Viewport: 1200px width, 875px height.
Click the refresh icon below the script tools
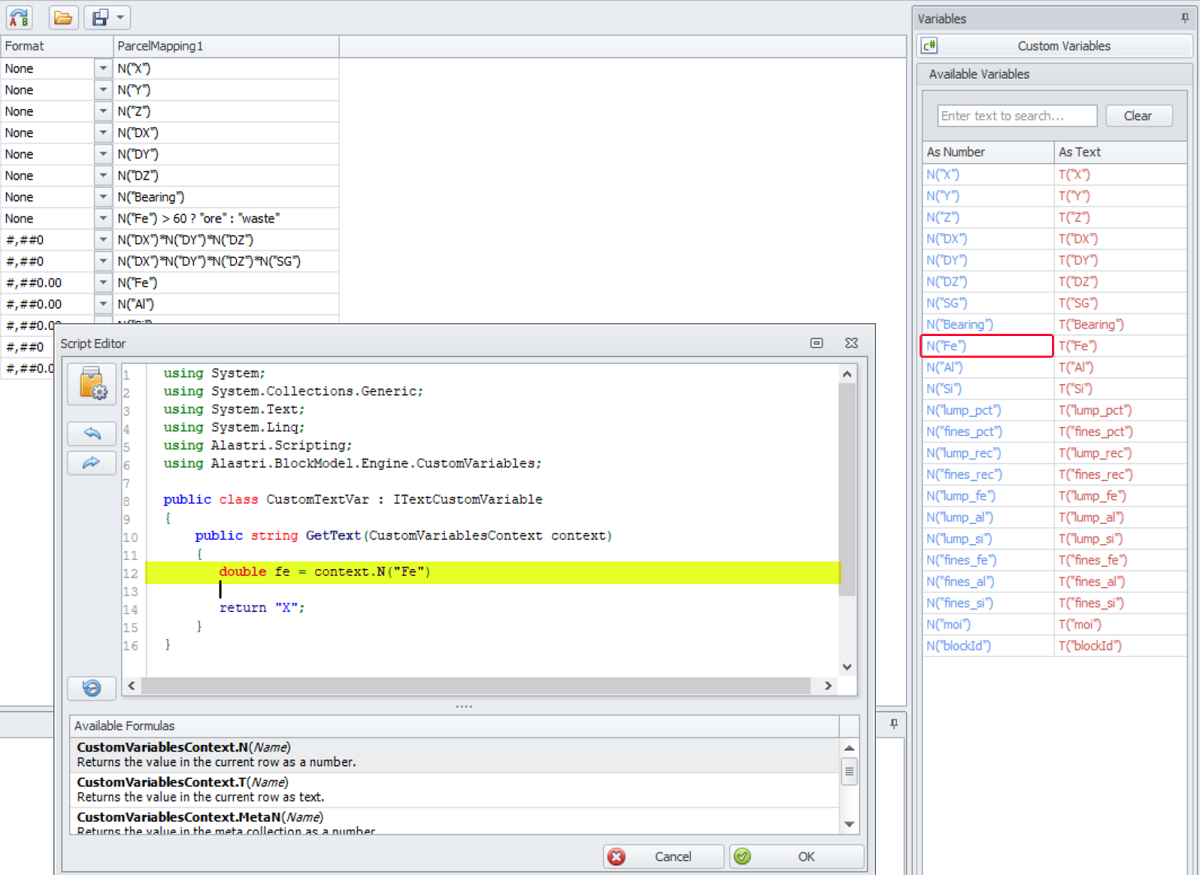point(91,688)
